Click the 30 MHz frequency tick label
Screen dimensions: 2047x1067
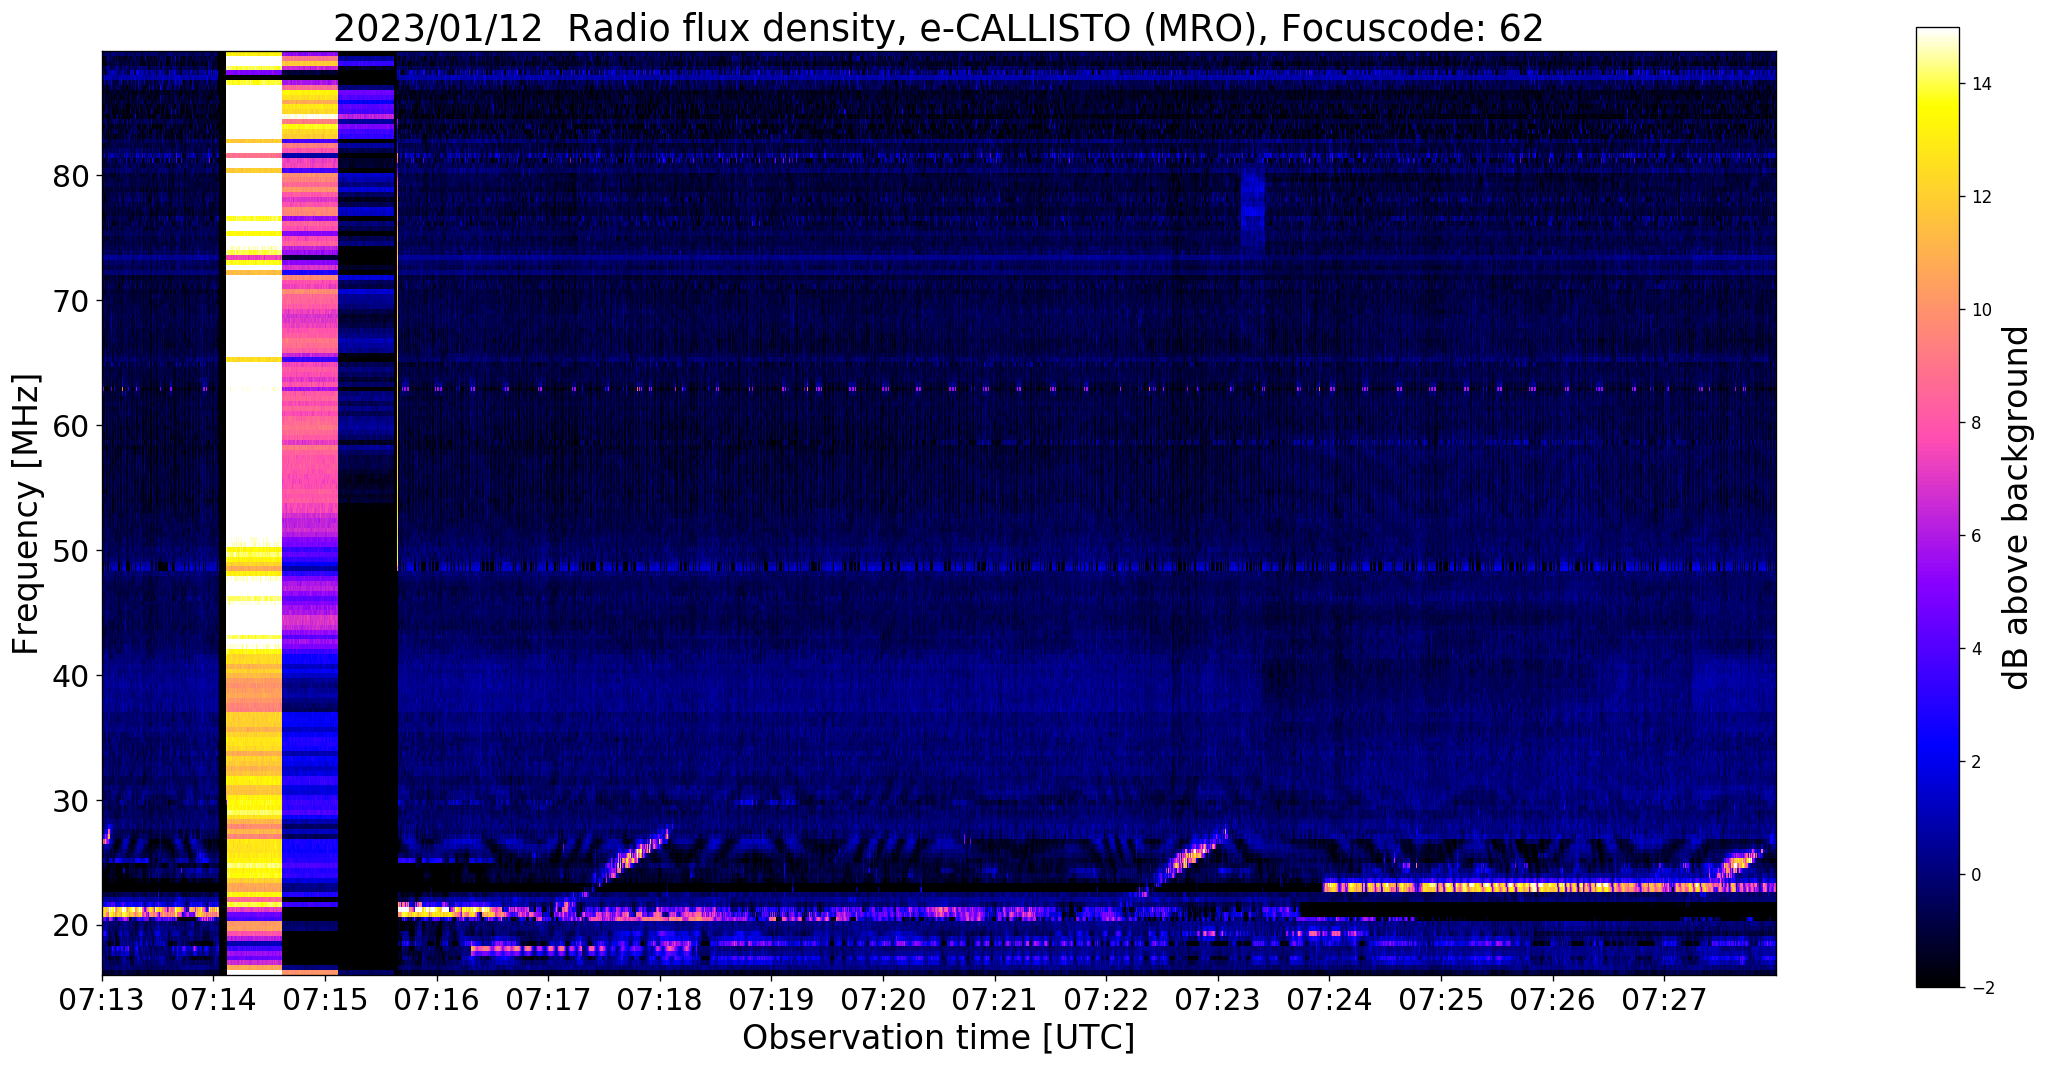point(71,801)
